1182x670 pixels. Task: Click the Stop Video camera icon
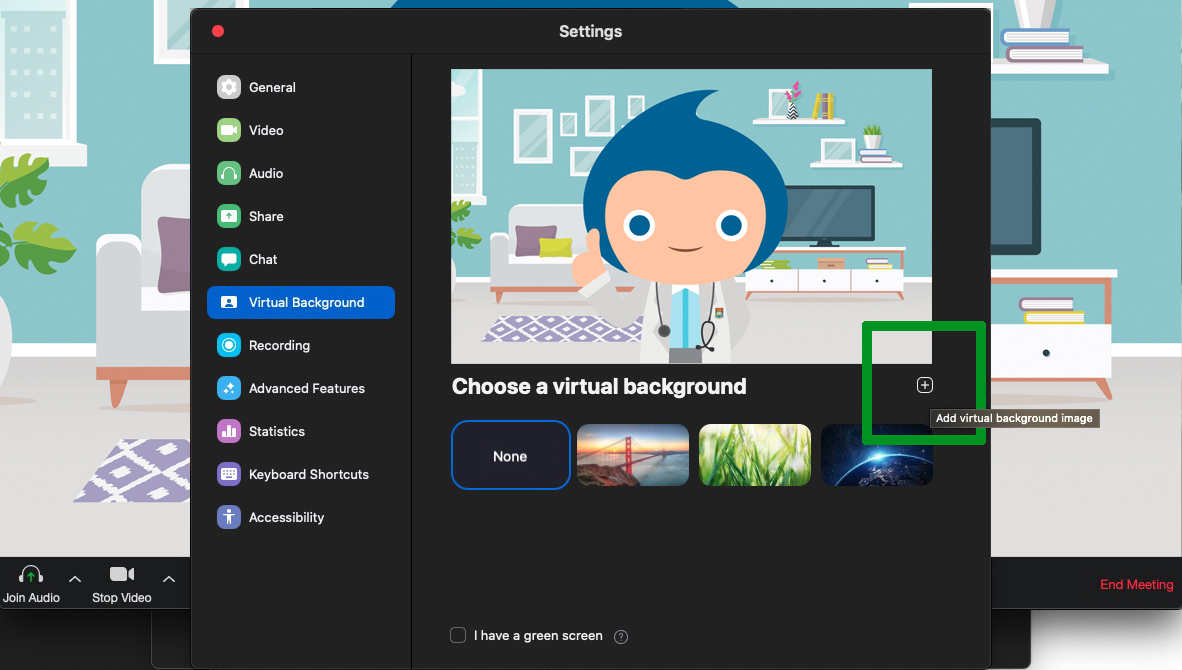pos(122,574)
